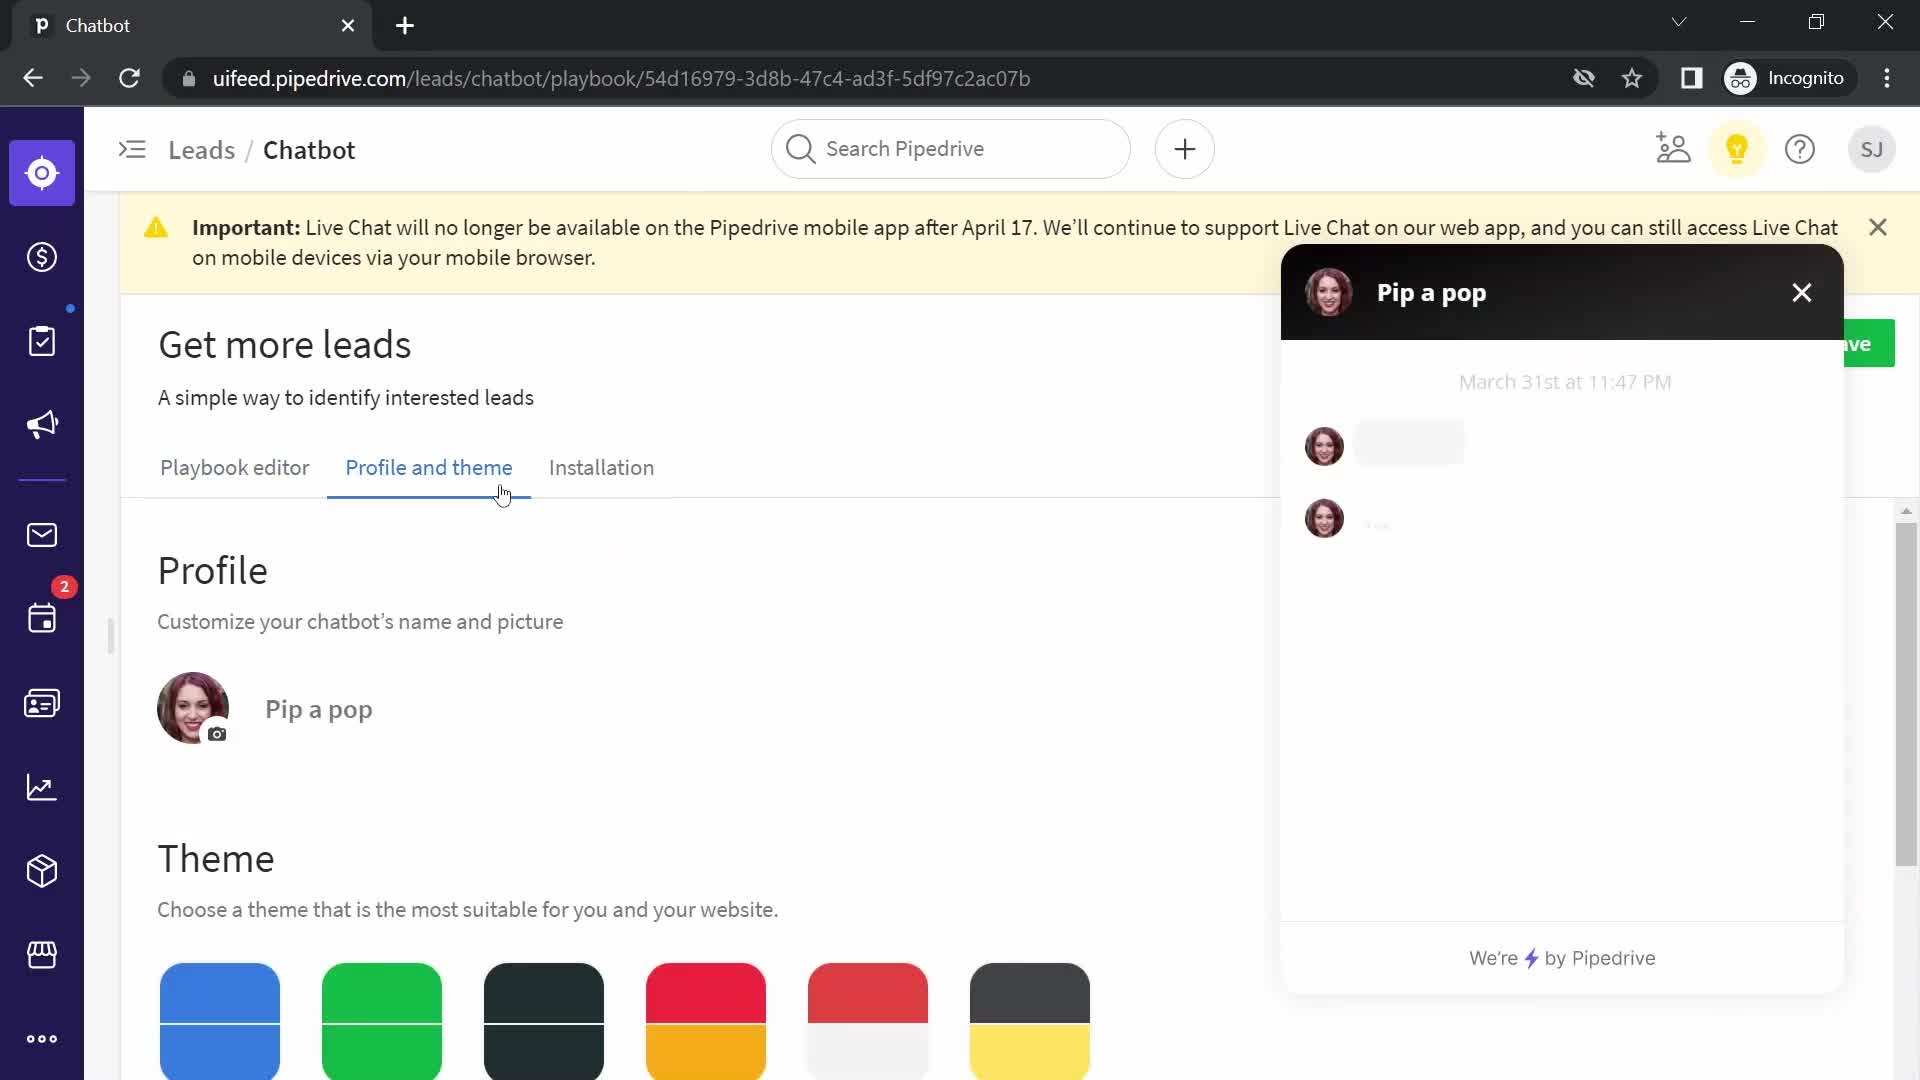Close the Pip a pop chatbot preview
Screen dimensions: 1920x1080
click(x=1801, y=293)
